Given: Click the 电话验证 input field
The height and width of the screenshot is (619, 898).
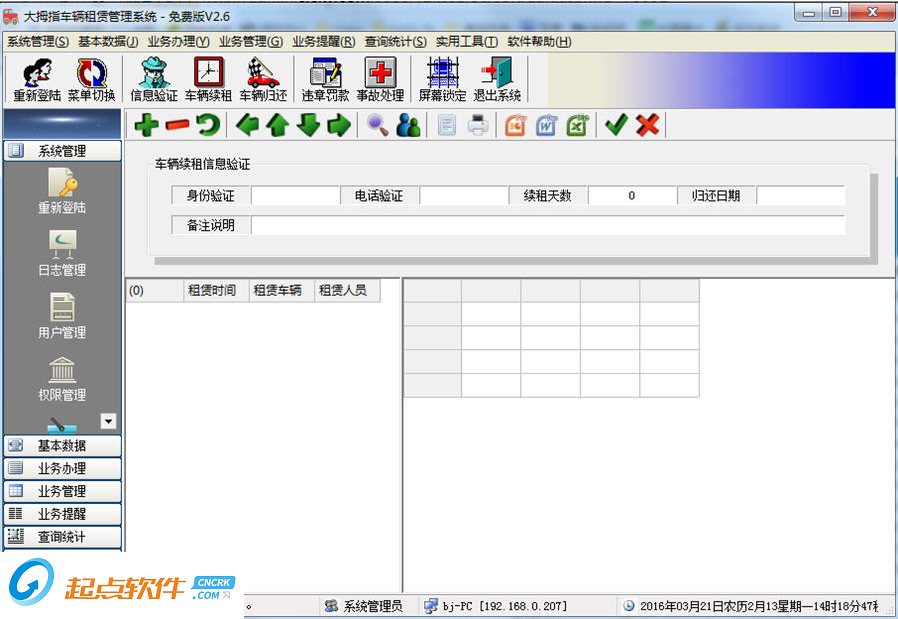Looking at the screenshot, I should [464, 196].
